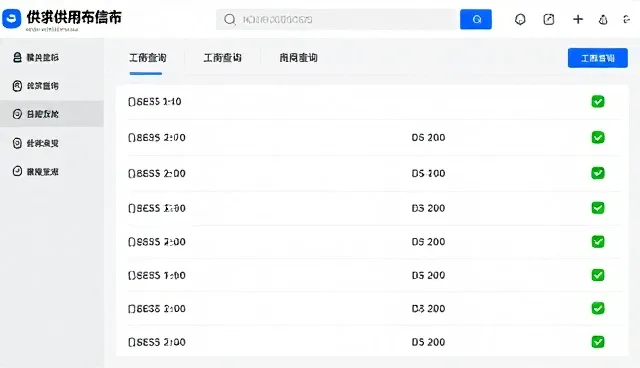640x368 pixels.
Task: Click the blue search button icon
Action: tap(476, 19)
